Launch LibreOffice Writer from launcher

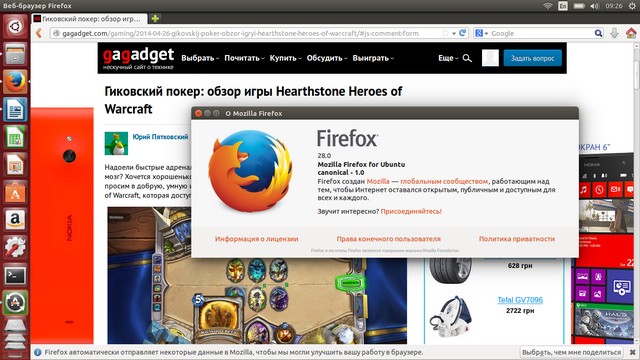click(x=15, y=109)
